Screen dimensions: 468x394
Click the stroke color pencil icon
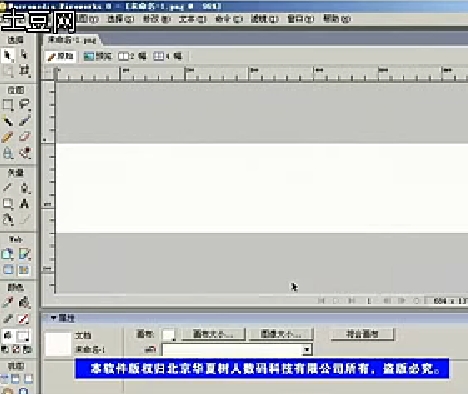(8, 319)
